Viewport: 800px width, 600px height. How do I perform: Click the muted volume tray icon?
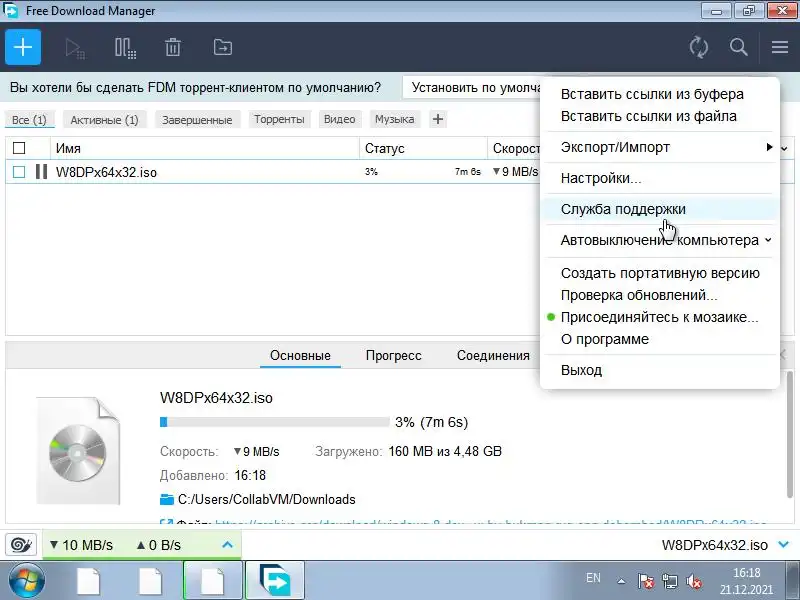coord(693,581)
